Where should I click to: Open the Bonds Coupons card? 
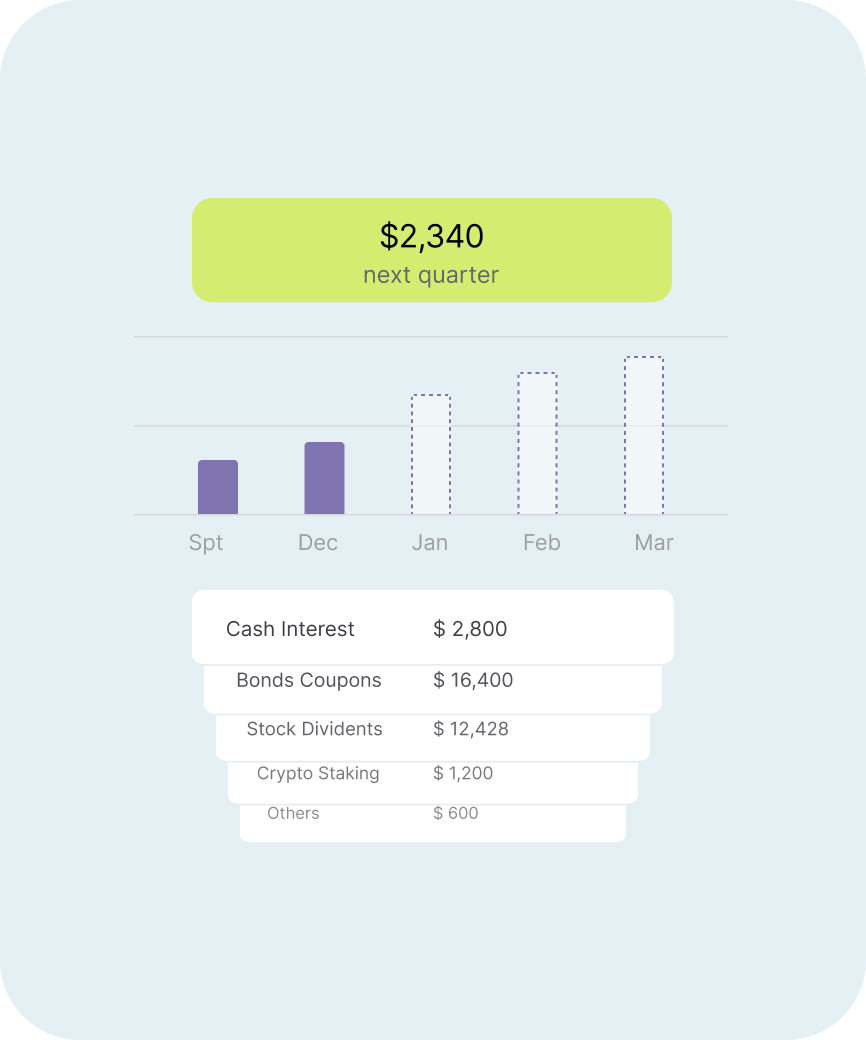[433, 689]
